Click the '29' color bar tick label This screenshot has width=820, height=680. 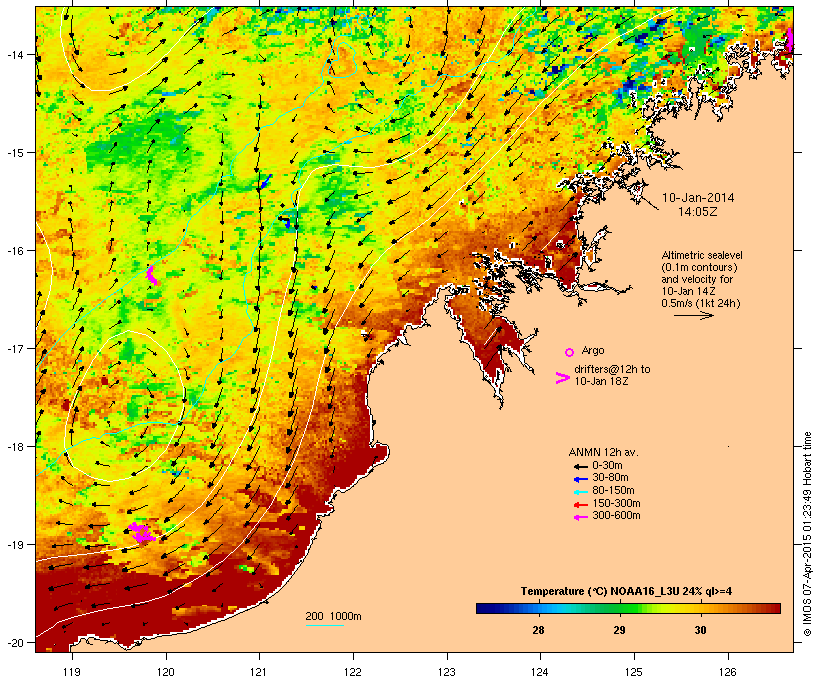pyautogui.click(x=619, y=630)
